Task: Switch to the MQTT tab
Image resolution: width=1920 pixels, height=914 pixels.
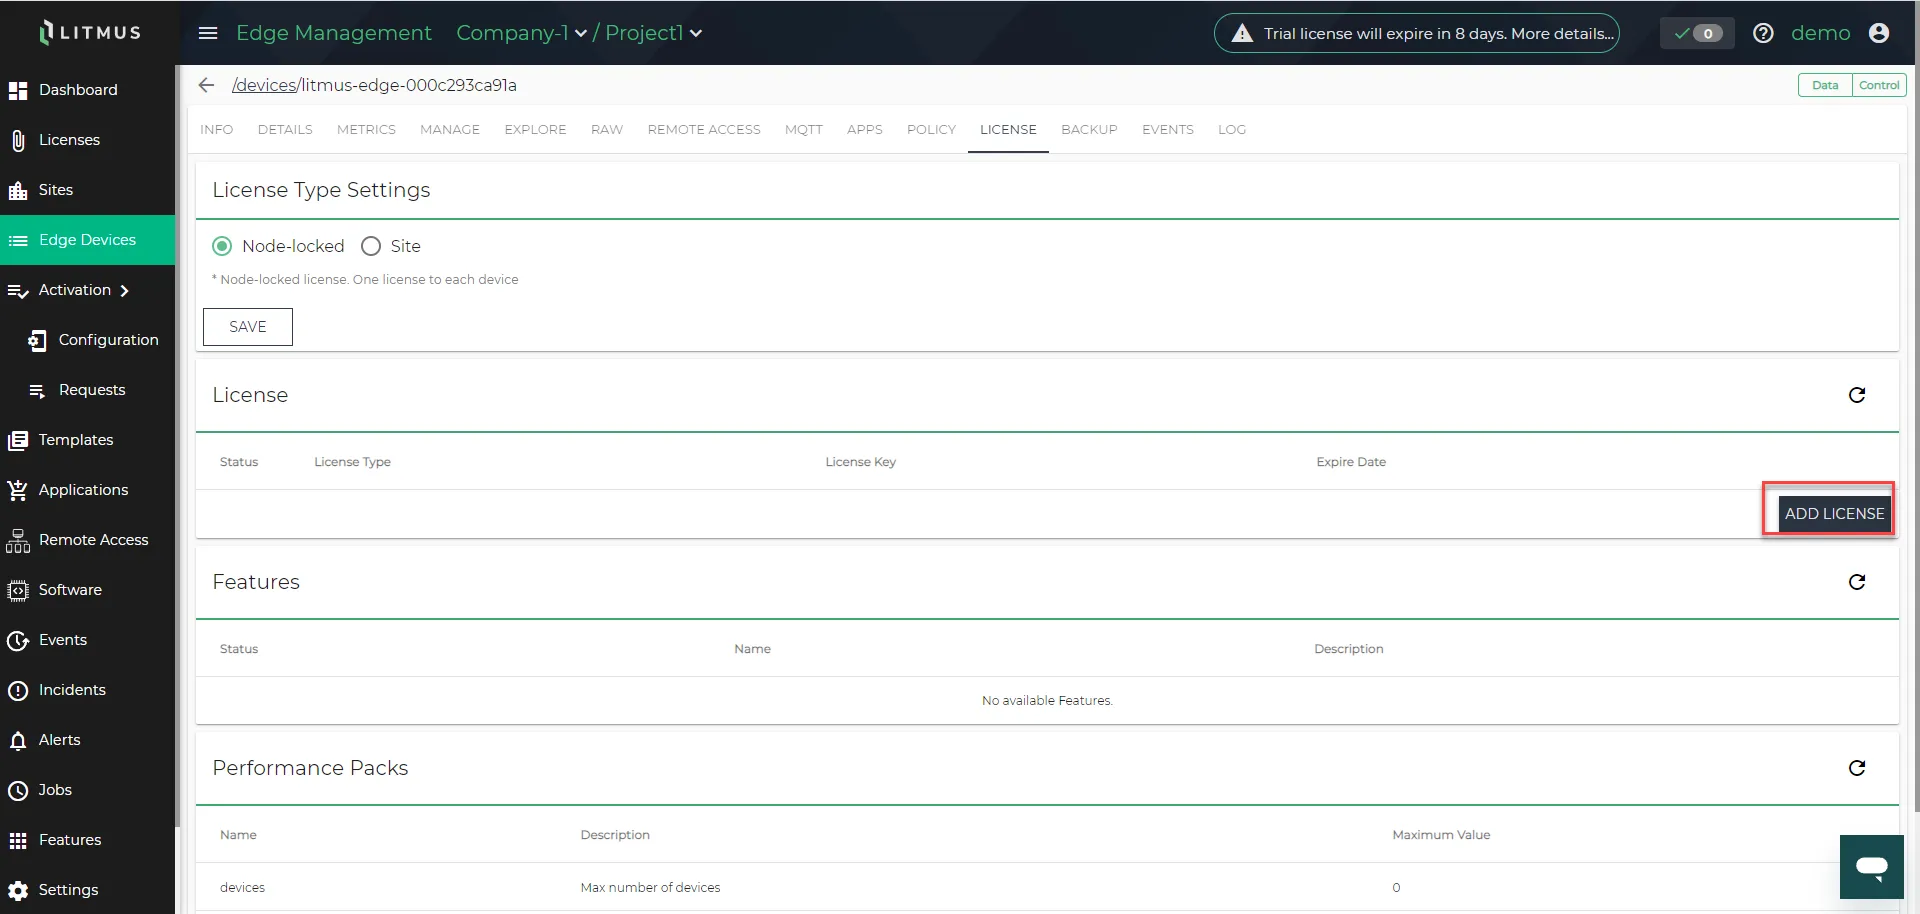Action: (x=804, y=130)
